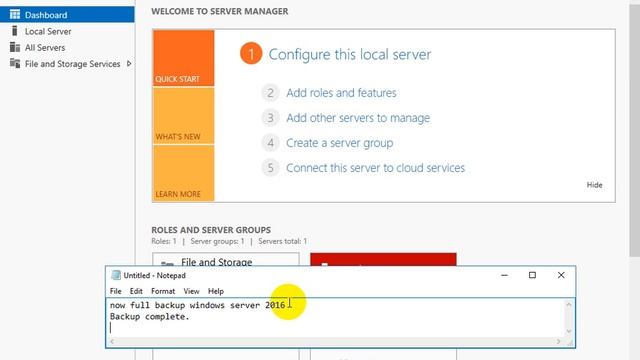Click Add other servers to manage

(x=358, y=118)
